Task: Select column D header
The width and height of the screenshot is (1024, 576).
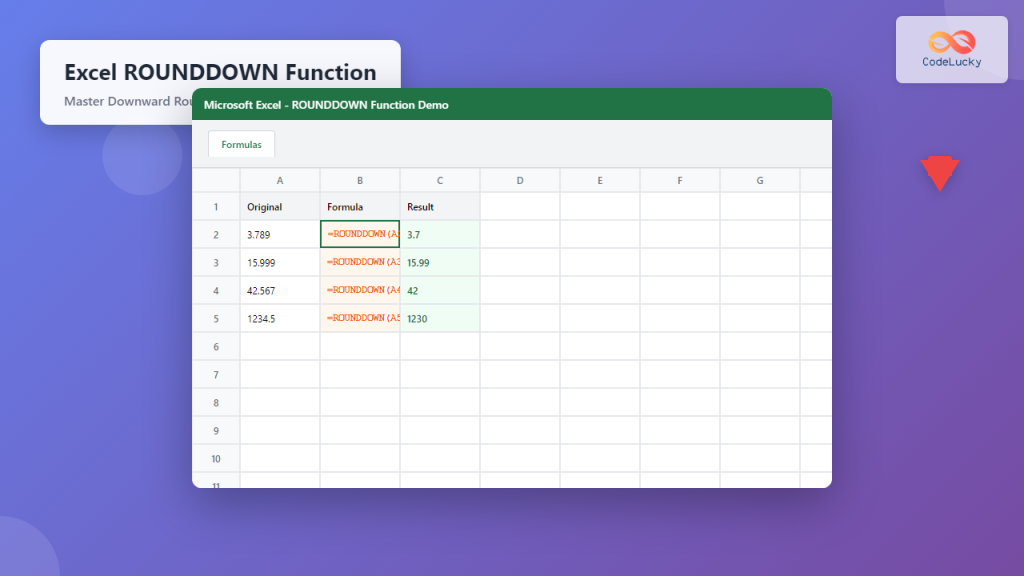Action: click(520, 180)
